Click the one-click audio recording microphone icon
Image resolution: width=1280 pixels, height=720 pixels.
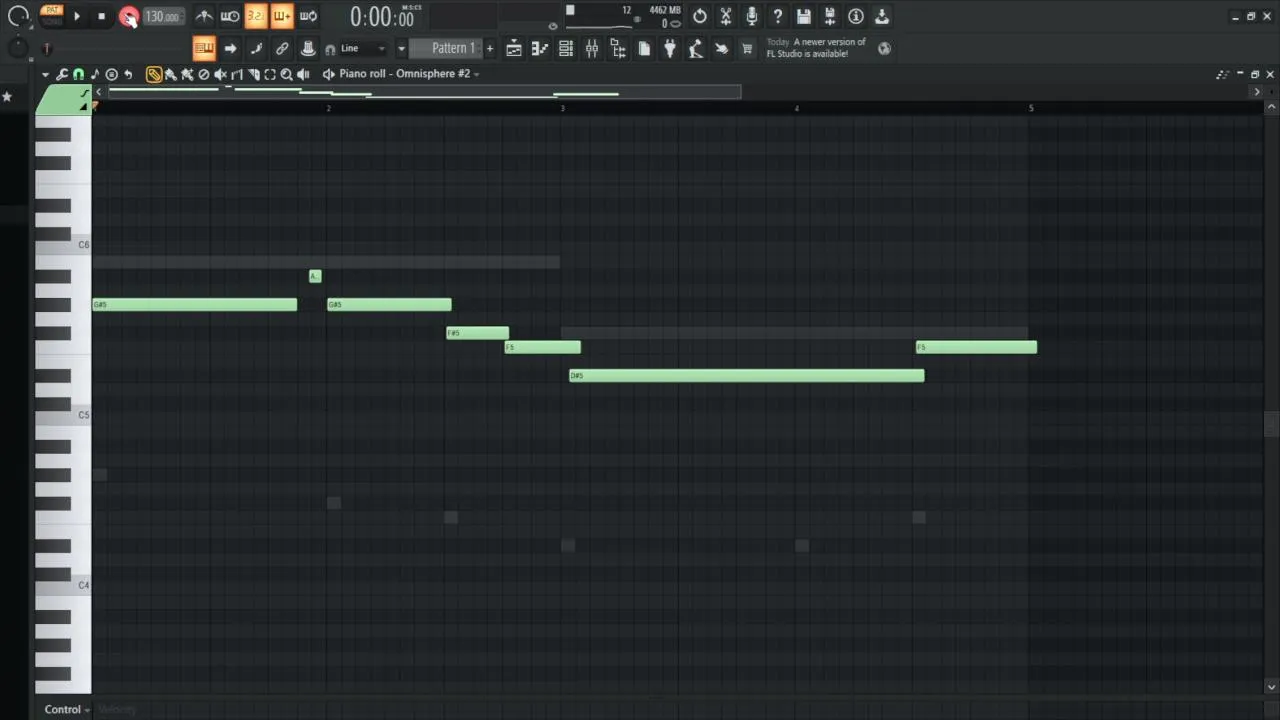(x=752, y=16)
